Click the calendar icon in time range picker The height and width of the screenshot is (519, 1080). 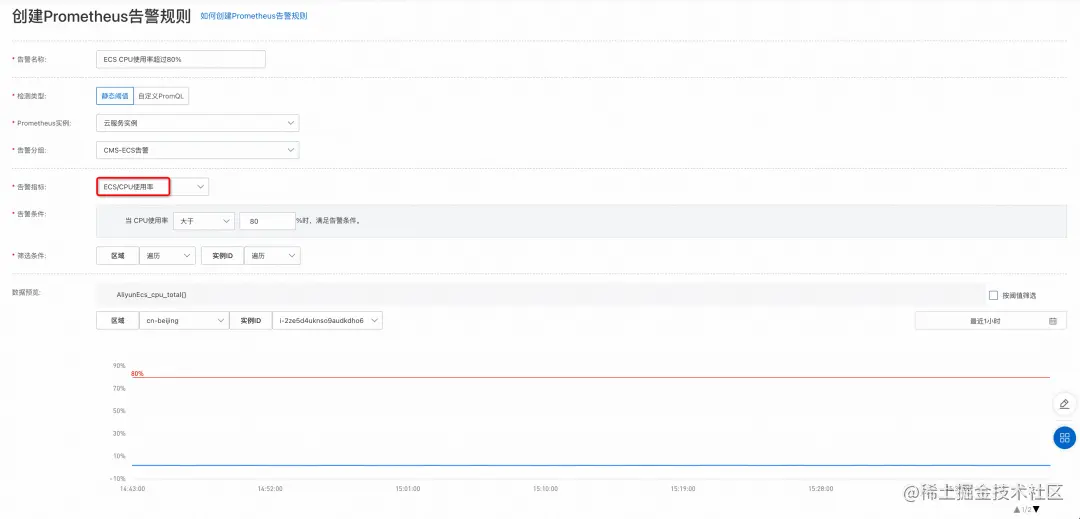pos(1052,321)
